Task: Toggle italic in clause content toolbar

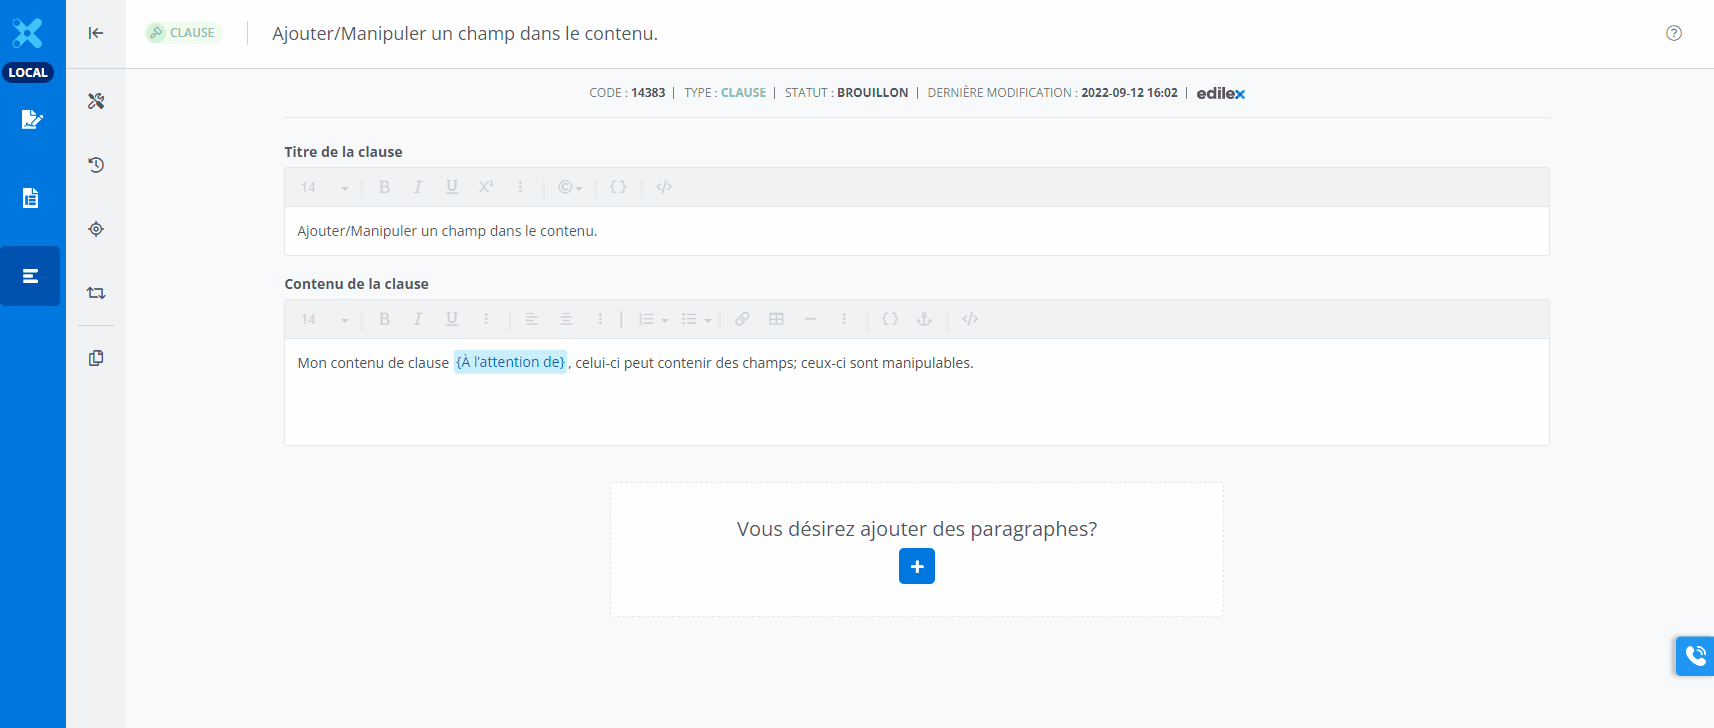Action: click(x=418, y=319)
